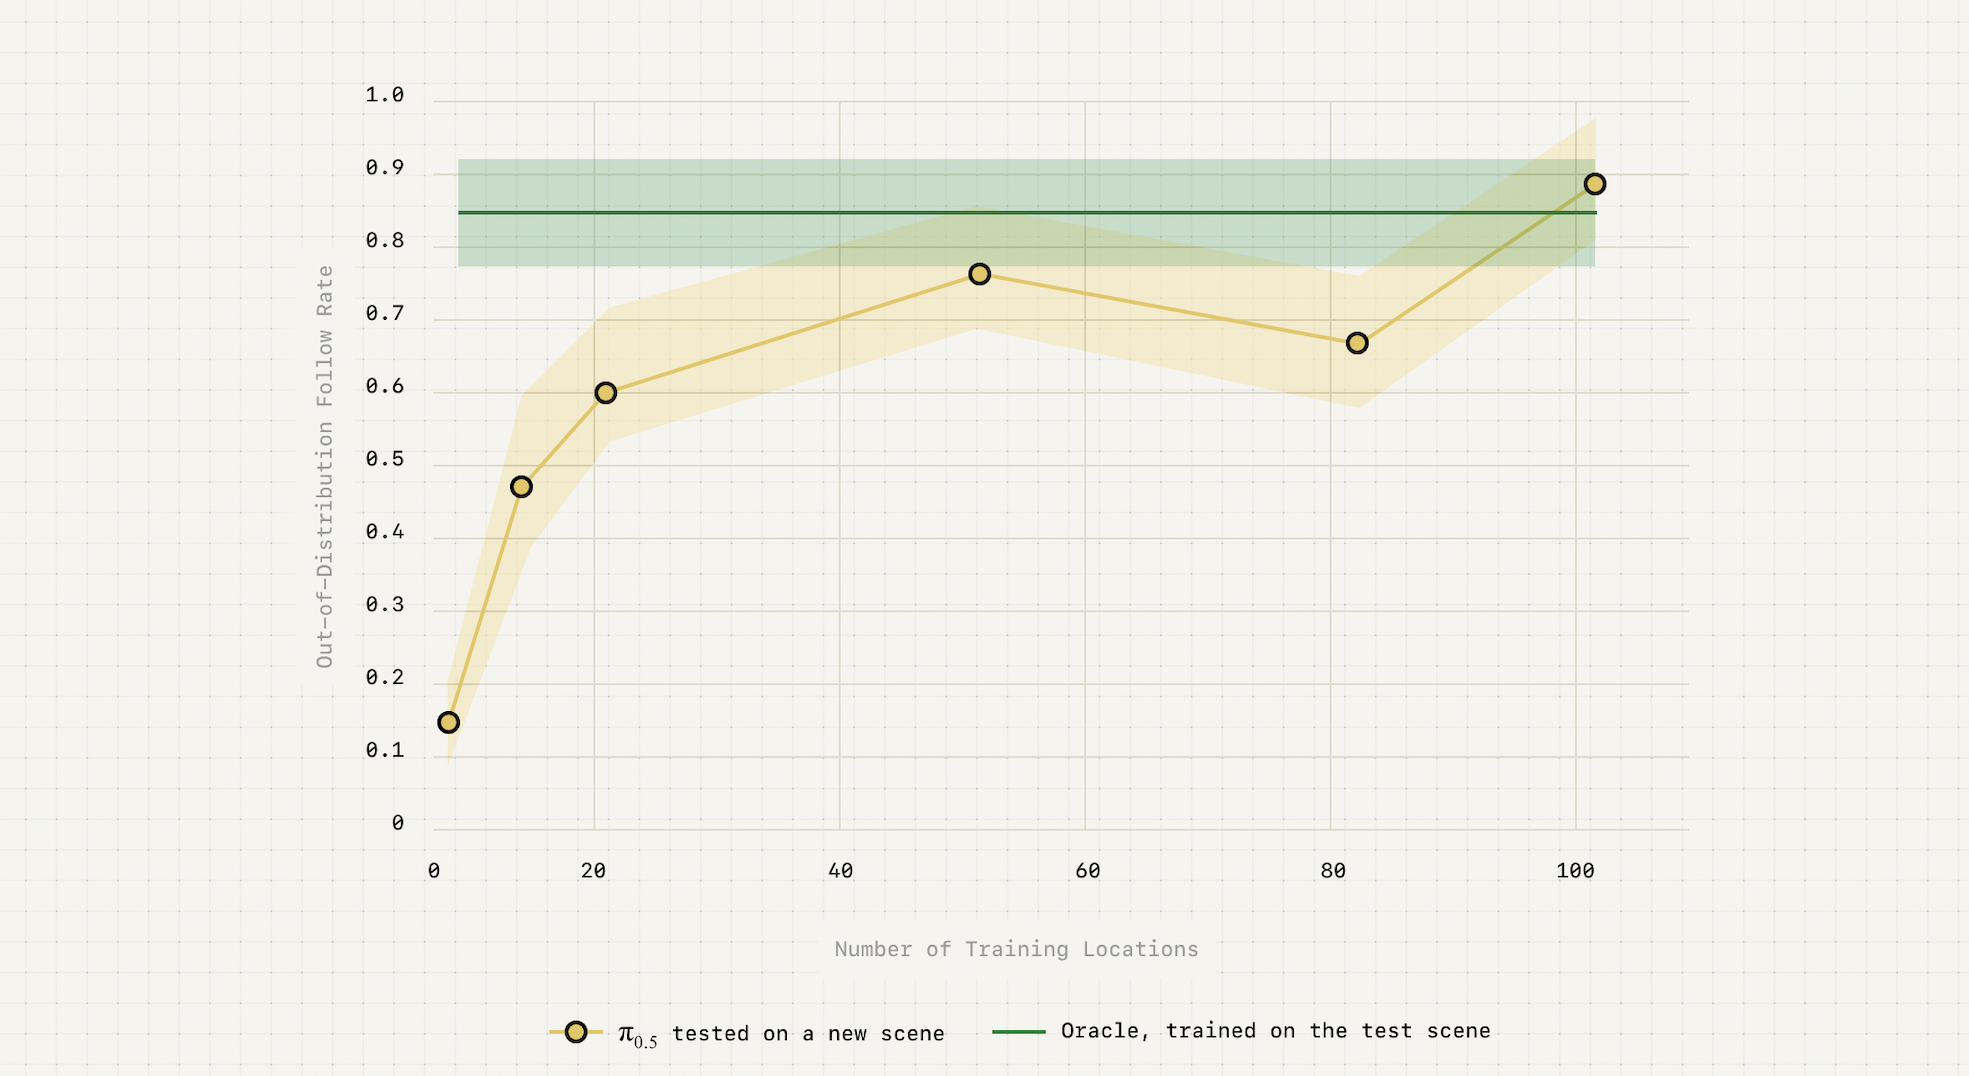Click the 1.0 label on the y-axis
The height and width of the screenshot is (1076, 1969).
pyautogui.click(x=385, y=95)
